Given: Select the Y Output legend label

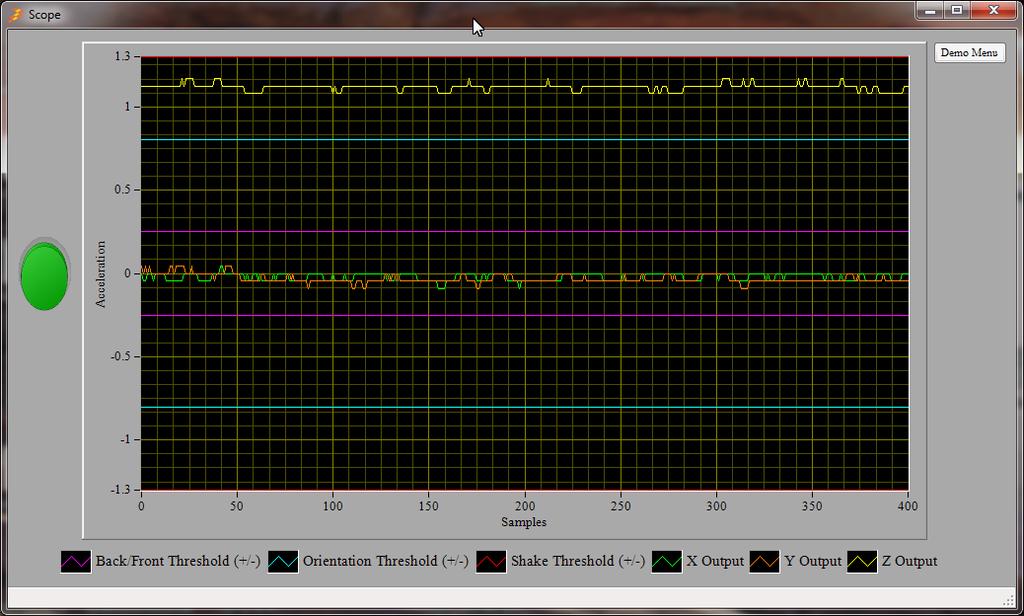Looking at the screenshot, I should coord(812,561).
